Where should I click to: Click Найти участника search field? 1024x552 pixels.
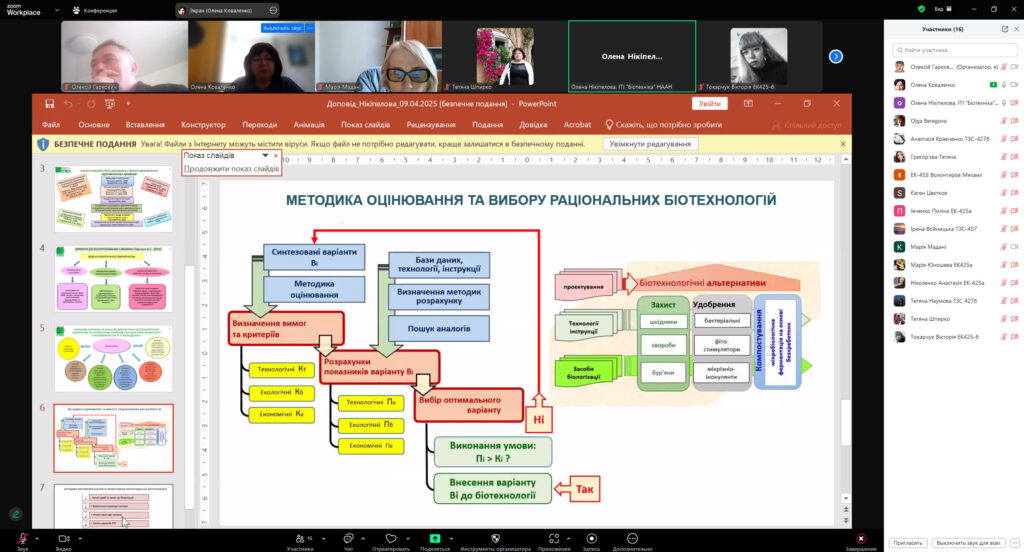click(x=954, y=50)
